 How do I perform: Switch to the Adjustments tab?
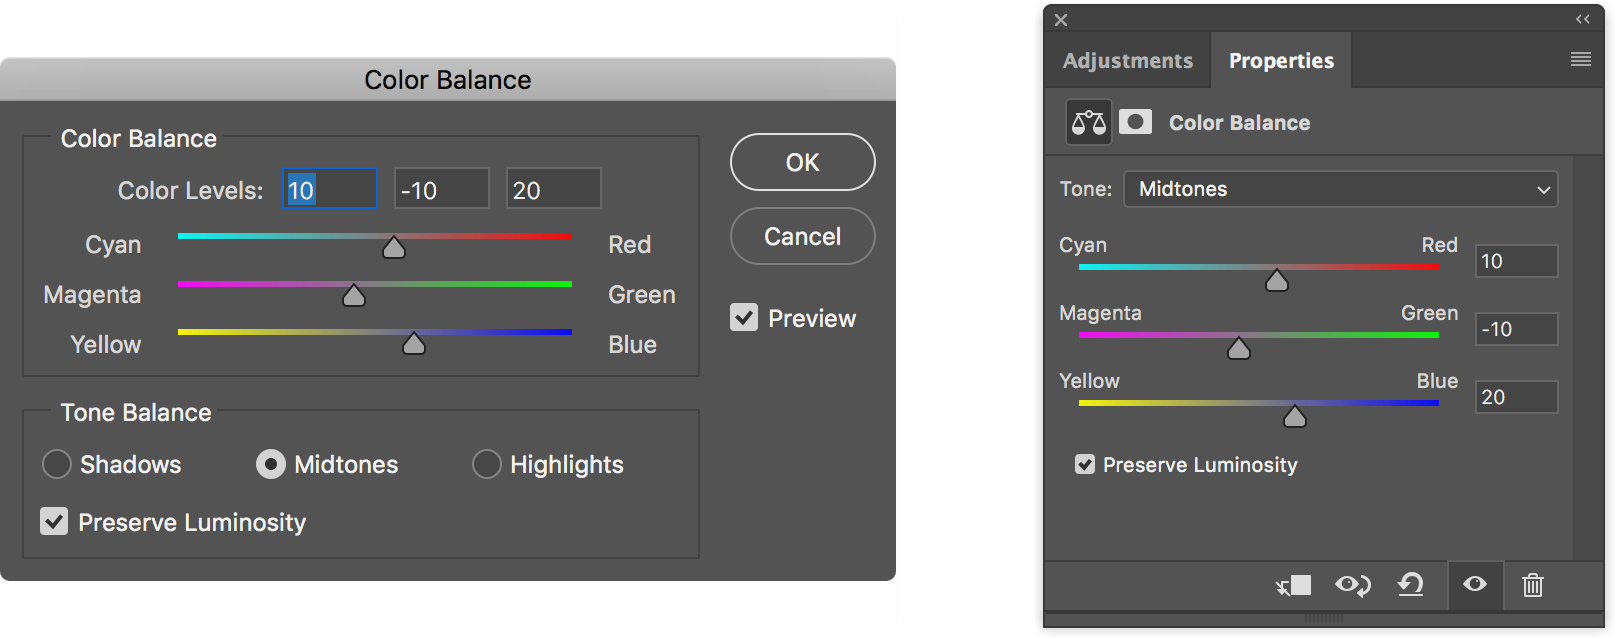click(1128, 60)
